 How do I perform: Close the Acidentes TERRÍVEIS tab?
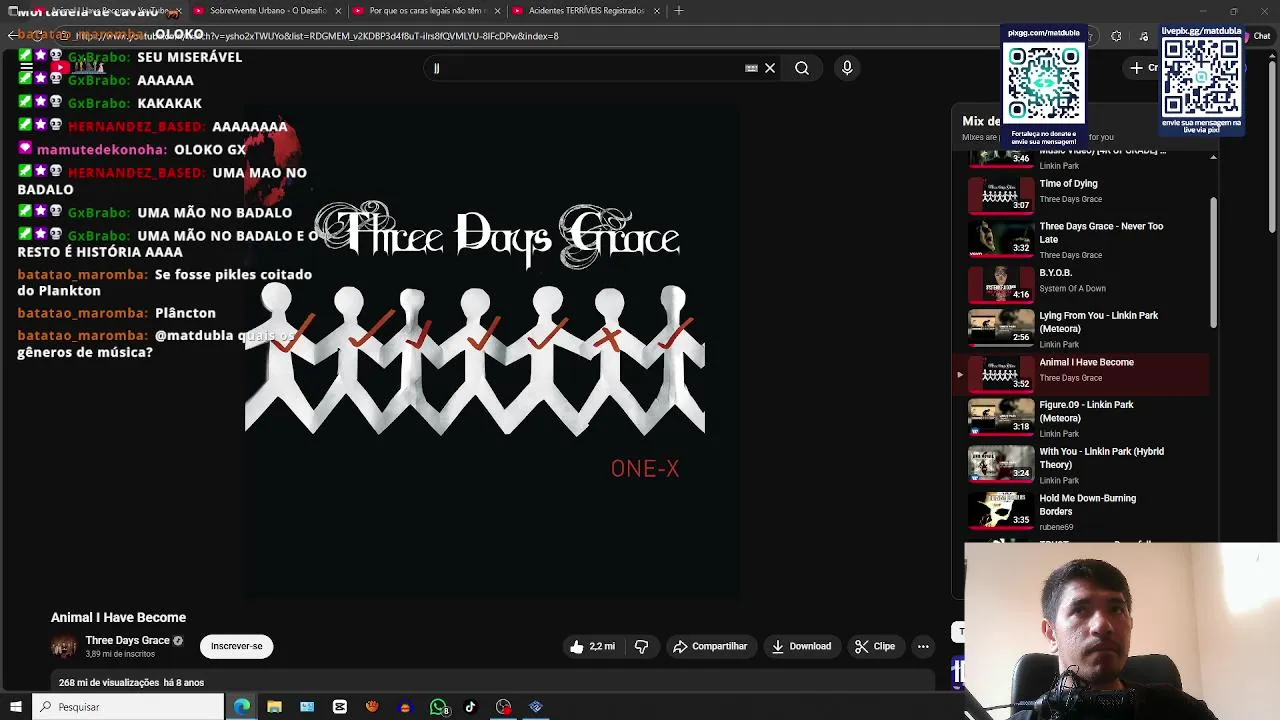656,11
